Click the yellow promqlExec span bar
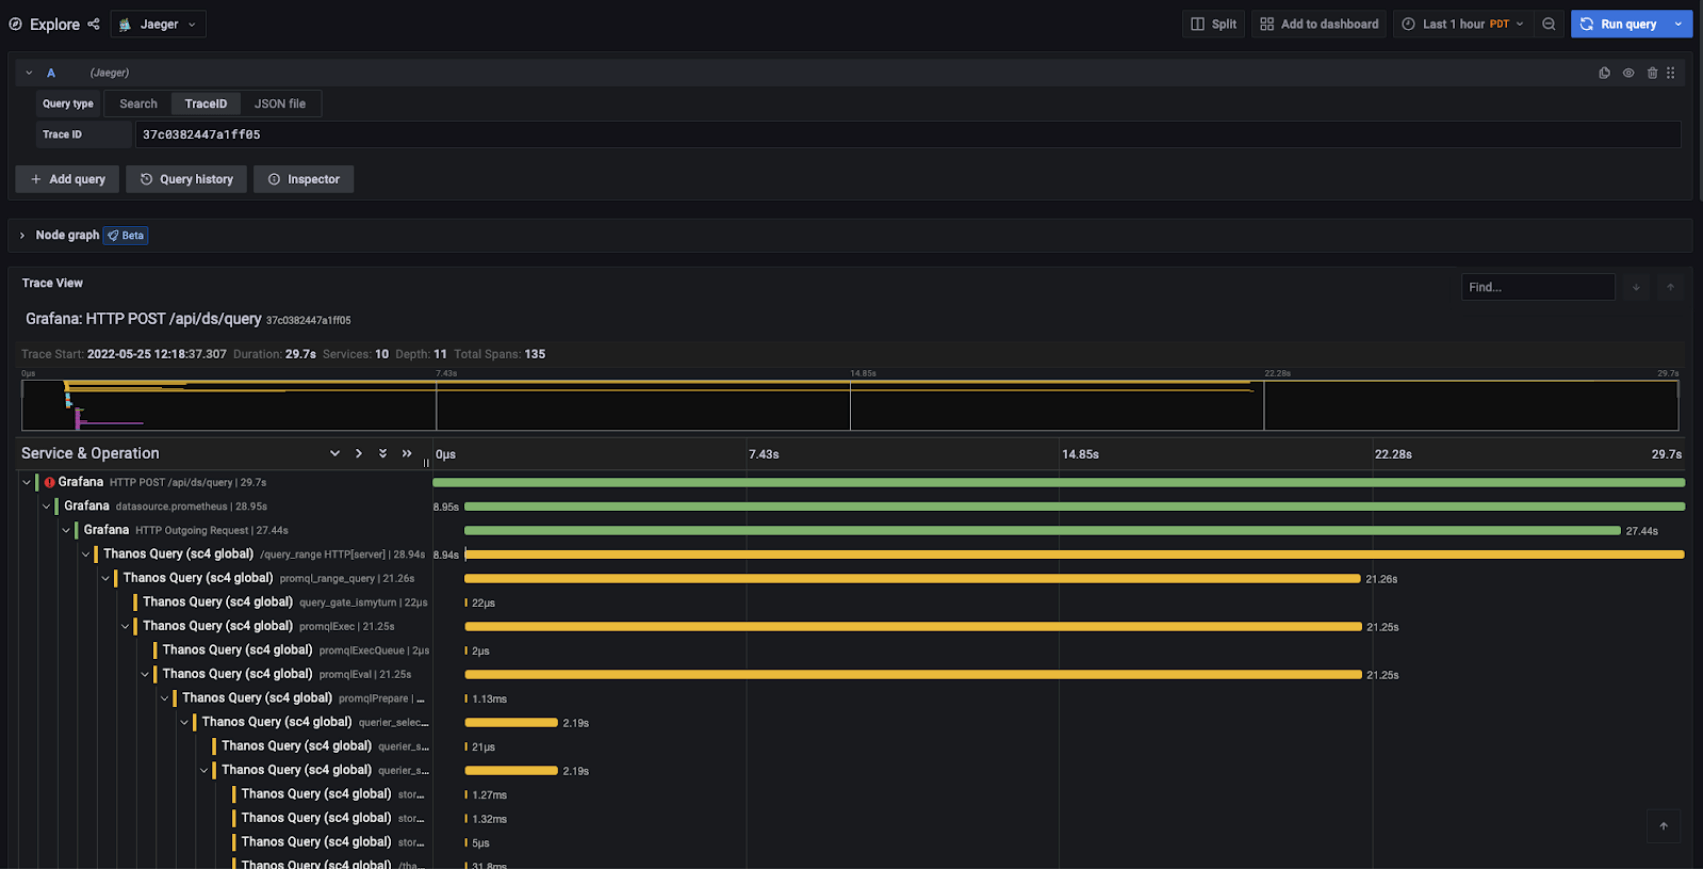 [x=912, y=627]
